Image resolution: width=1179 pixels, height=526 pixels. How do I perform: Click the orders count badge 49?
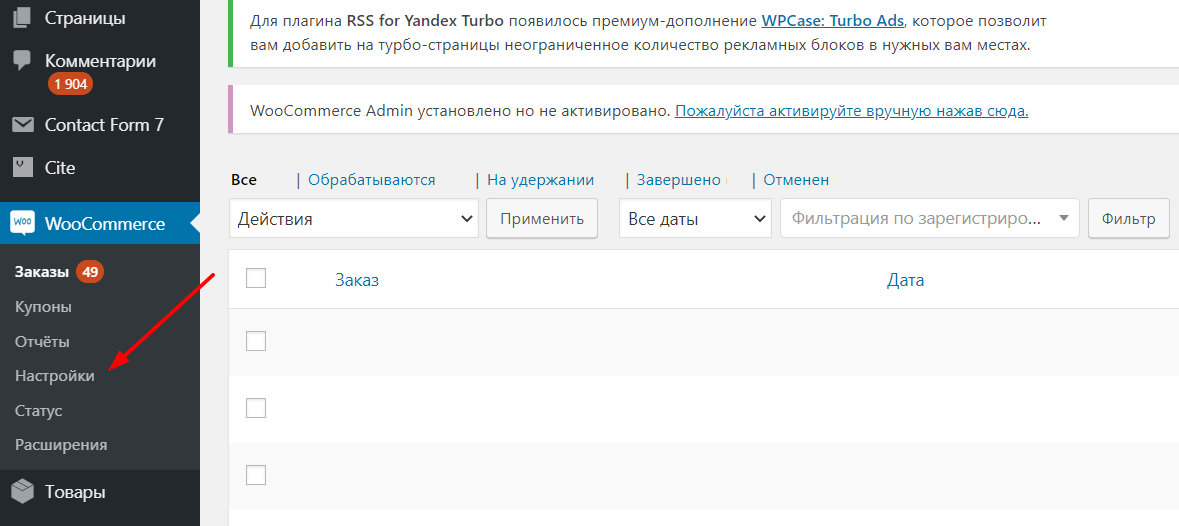coord(91,272)
